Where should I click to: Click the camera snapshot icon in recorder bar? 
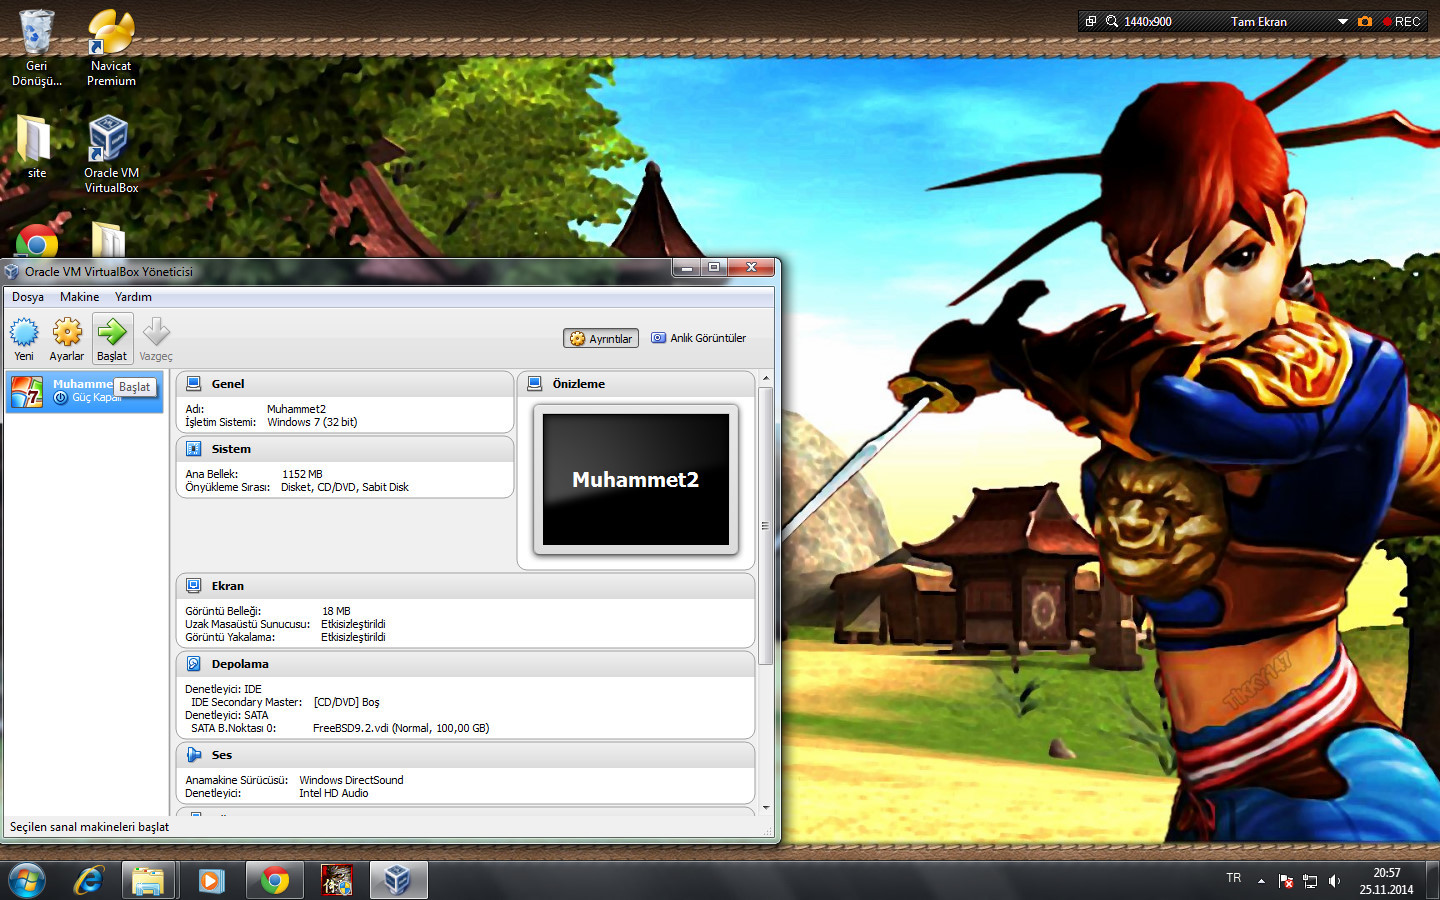(x=1365, y=21)
